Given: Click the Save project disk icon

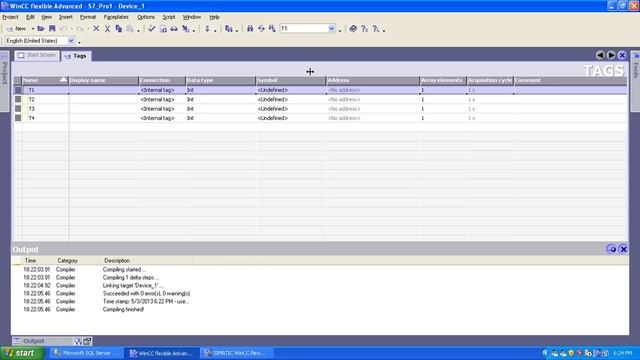Looking at the screenshot, I should 52,29.
